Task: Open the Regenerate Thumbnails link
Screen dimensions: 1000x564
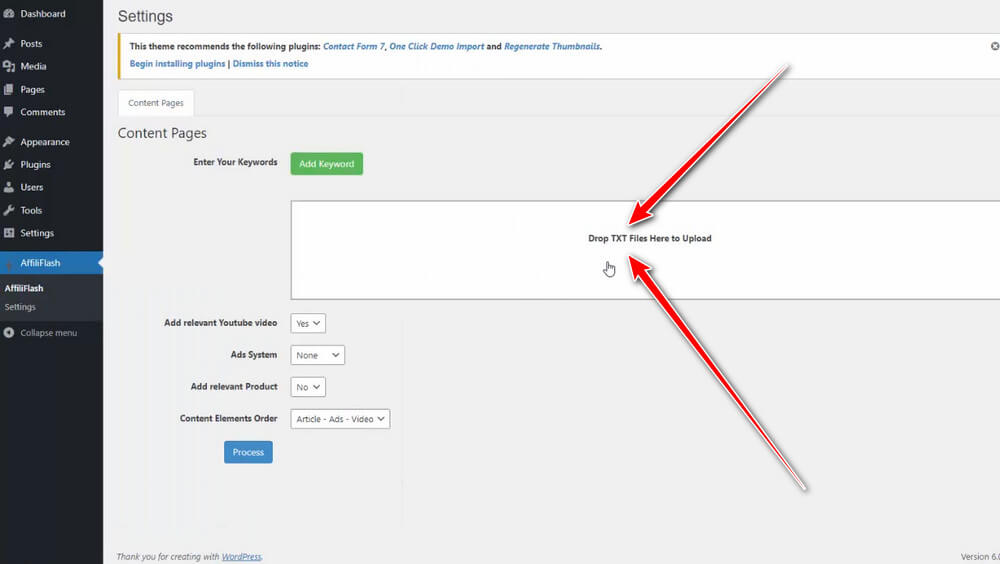Action: click(x=552, y=46)
